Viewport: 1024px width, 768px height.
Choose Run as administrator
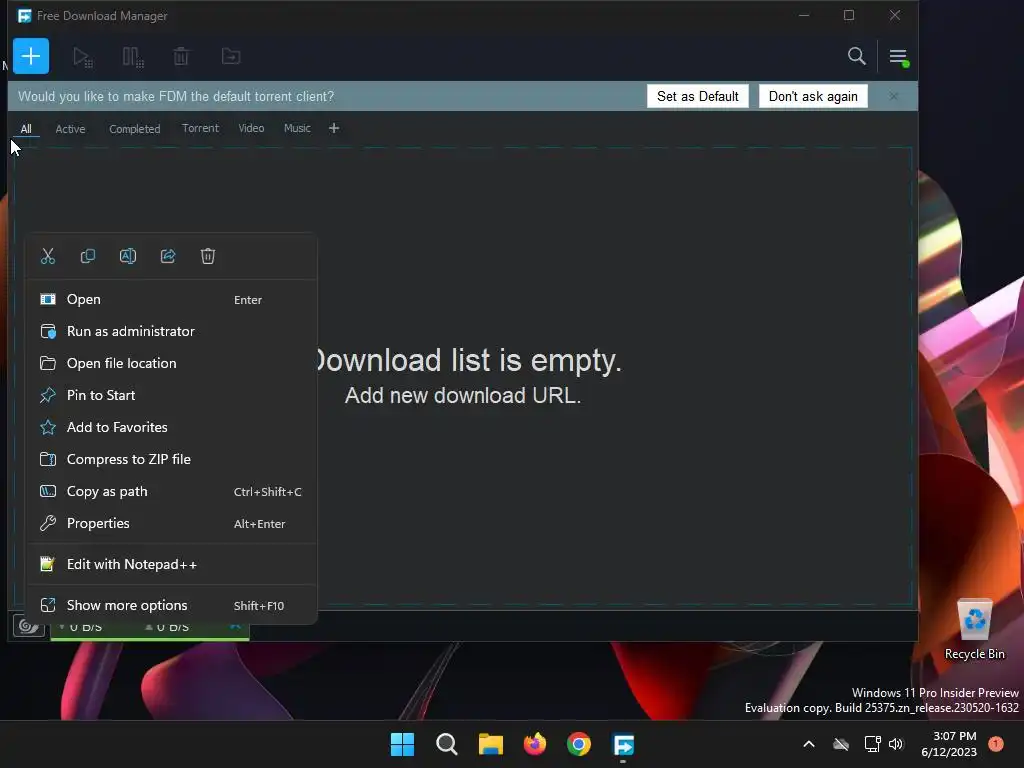click(x=171, y=331)
